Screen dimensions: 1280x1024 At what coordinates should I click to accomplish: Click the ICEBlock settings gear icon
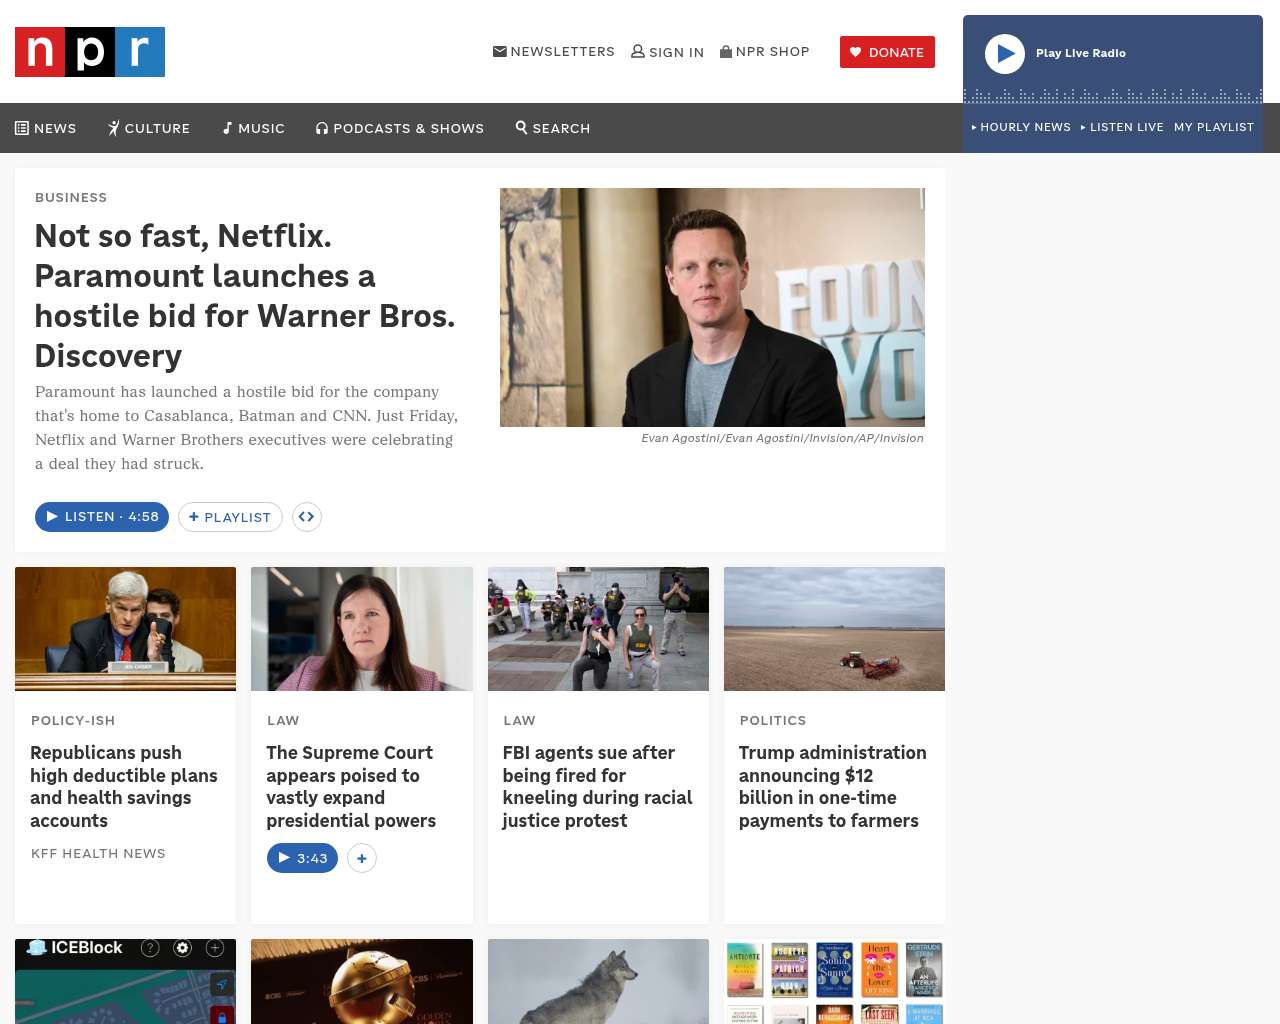182,948
